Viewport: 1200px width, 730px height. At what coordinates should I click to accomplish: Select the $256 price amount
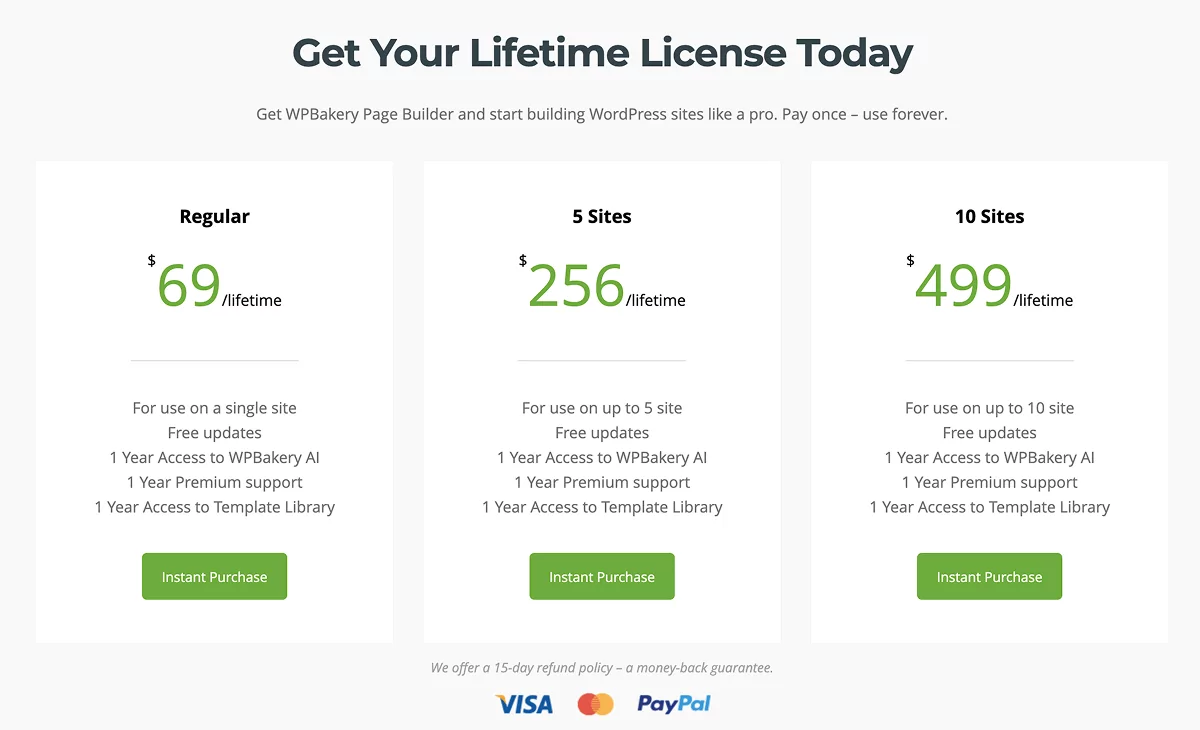[x=576, y=287]
